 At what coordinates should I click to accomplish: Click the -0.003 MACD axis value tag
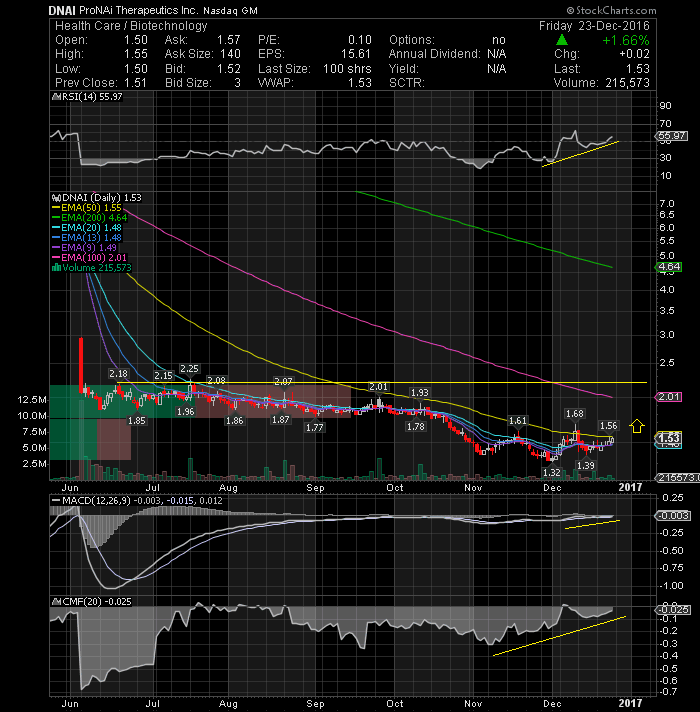674,516
